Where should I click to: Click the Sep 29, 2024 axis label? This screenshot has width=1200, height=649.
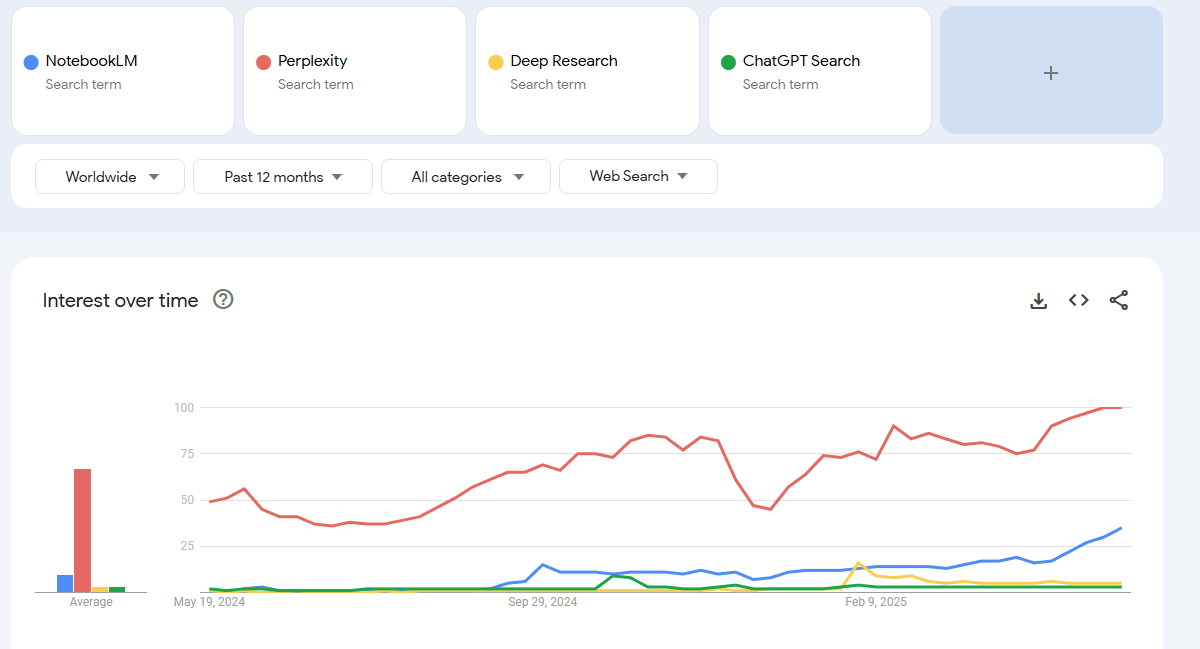click(543, 602)
